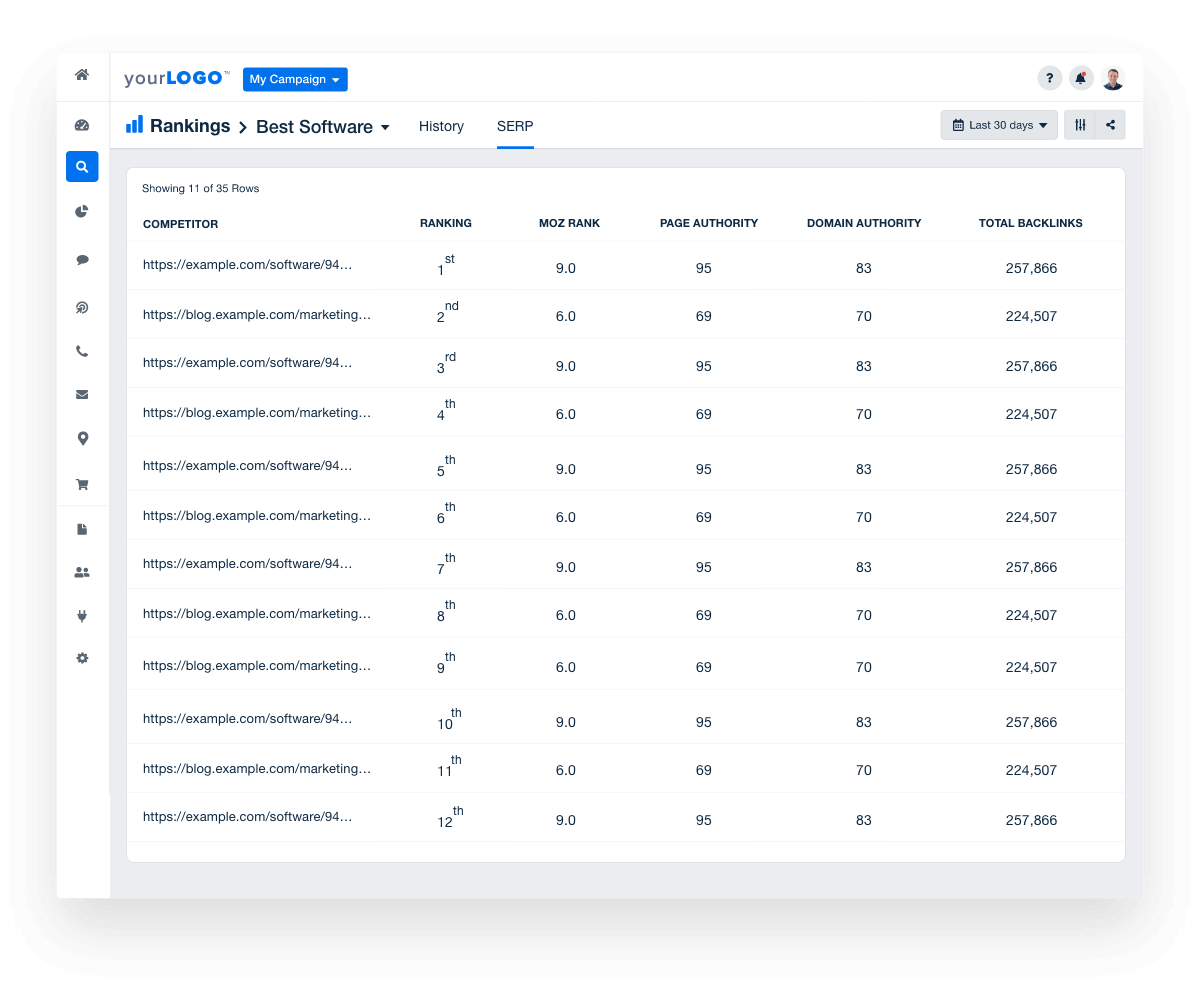Select the SERP tab

pos(515,126)
